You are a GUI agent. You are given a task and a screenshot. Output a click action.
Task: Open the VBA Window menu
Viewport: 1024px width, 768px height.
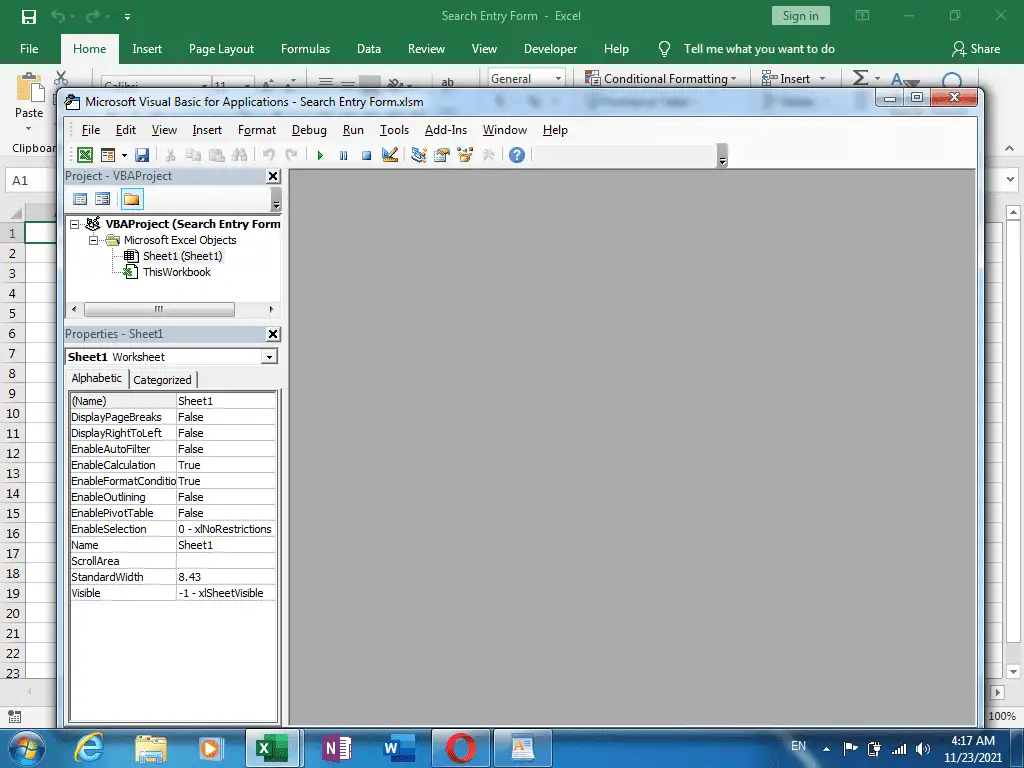click(505, 130)
